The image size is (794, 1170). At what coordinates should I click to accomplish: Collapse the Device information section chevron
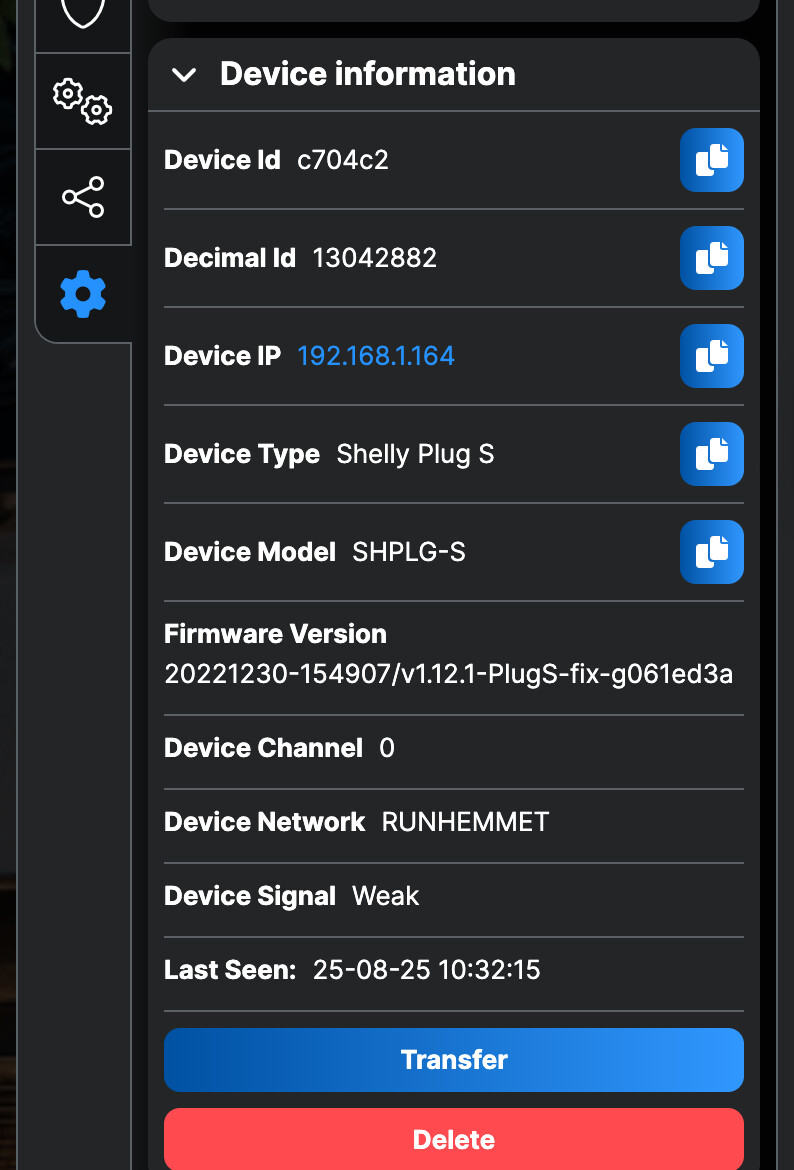point(184,74)
